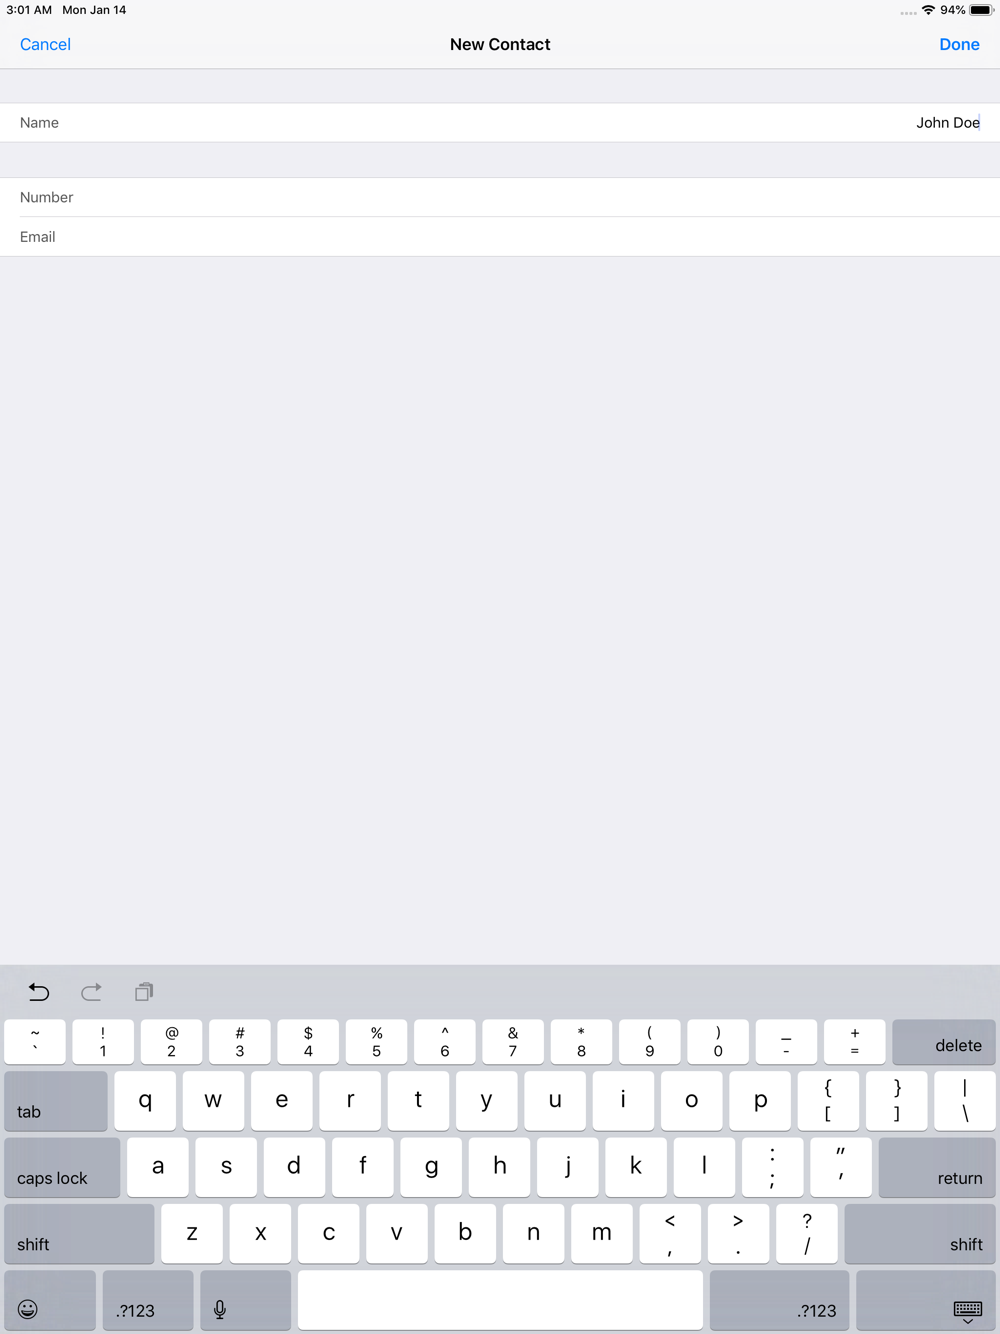Tap the $ 4 key

(x=308, y=1042)
